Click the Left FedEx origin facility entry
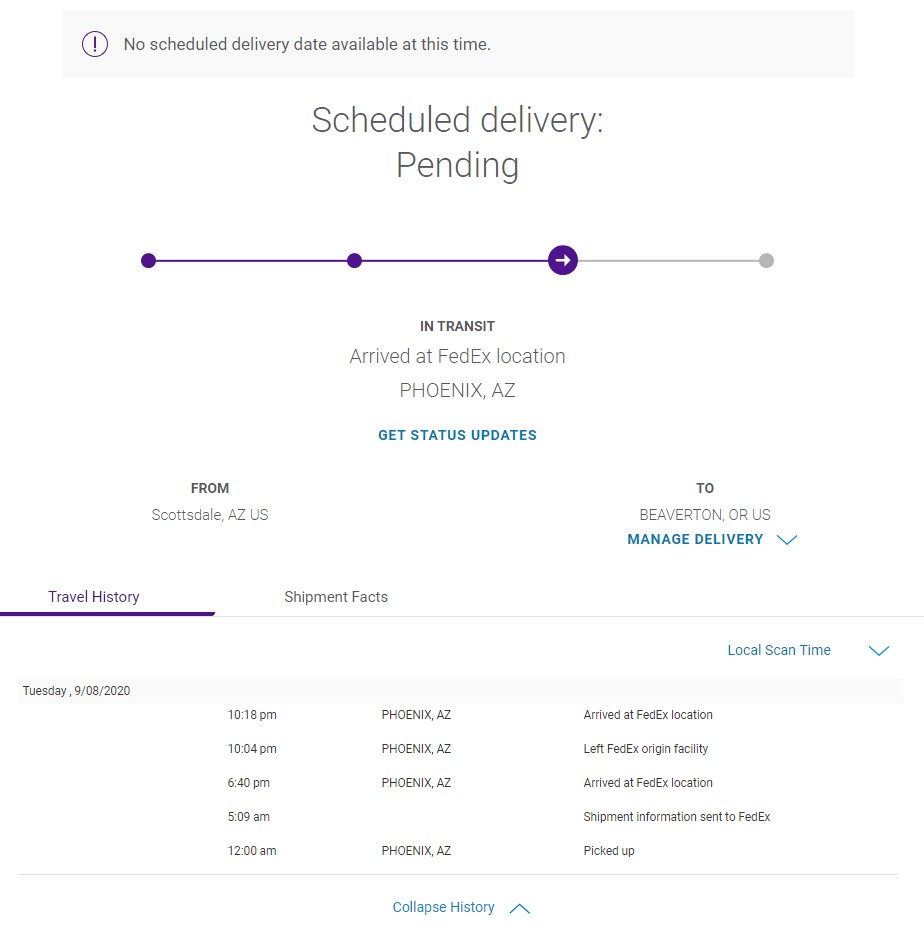Image resolution: width=924 pixels, height=940 pixels. click(x=645, y=749)
